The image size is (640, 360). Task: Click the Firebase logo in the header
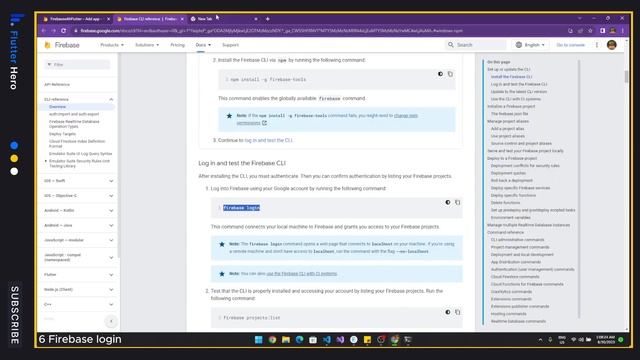tap(62, 45)
